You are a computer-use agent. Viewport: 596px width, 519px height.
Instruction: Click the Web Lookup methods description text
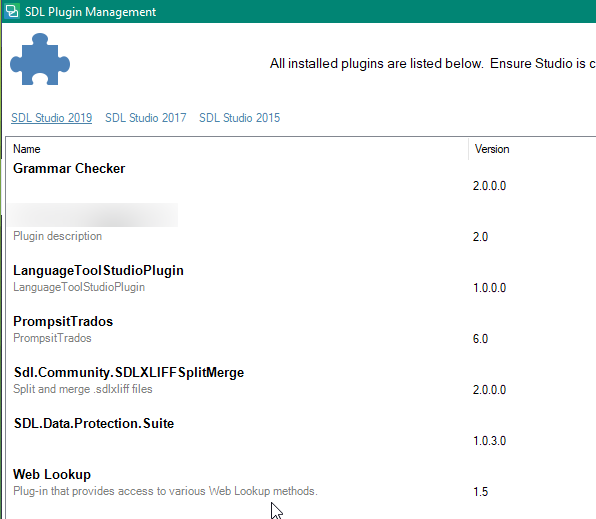click(x=165, y=491)
